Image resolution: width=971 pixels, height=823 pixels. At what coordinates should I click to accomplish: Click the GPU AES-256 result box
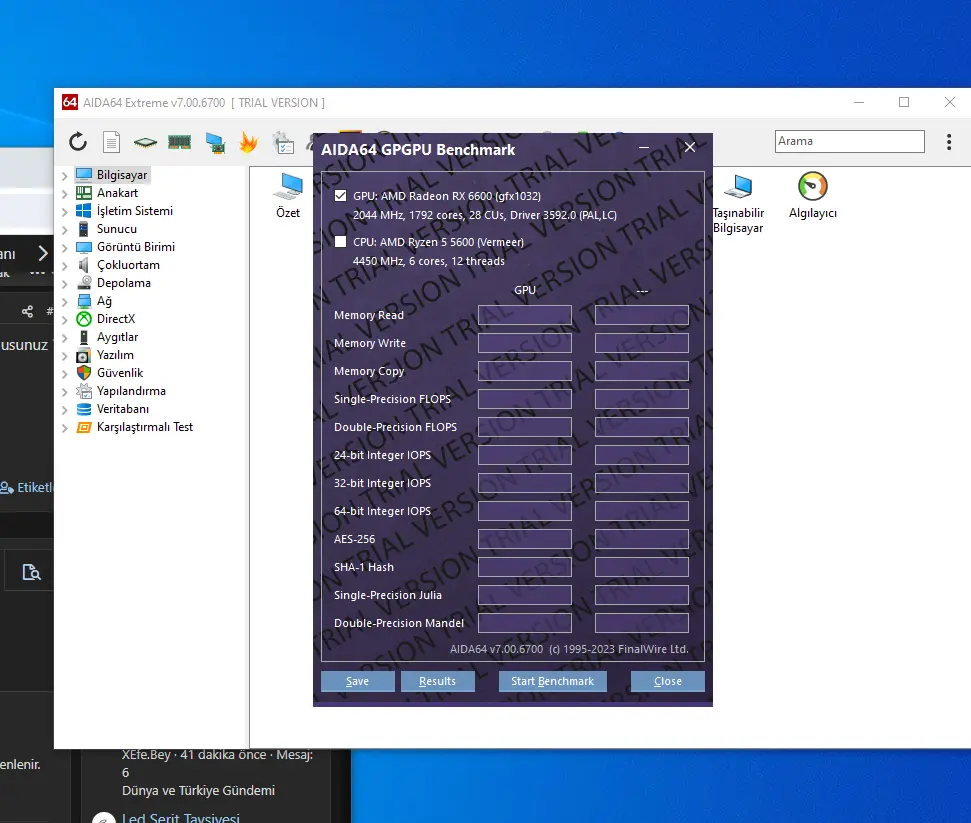[x=525, y=539]
